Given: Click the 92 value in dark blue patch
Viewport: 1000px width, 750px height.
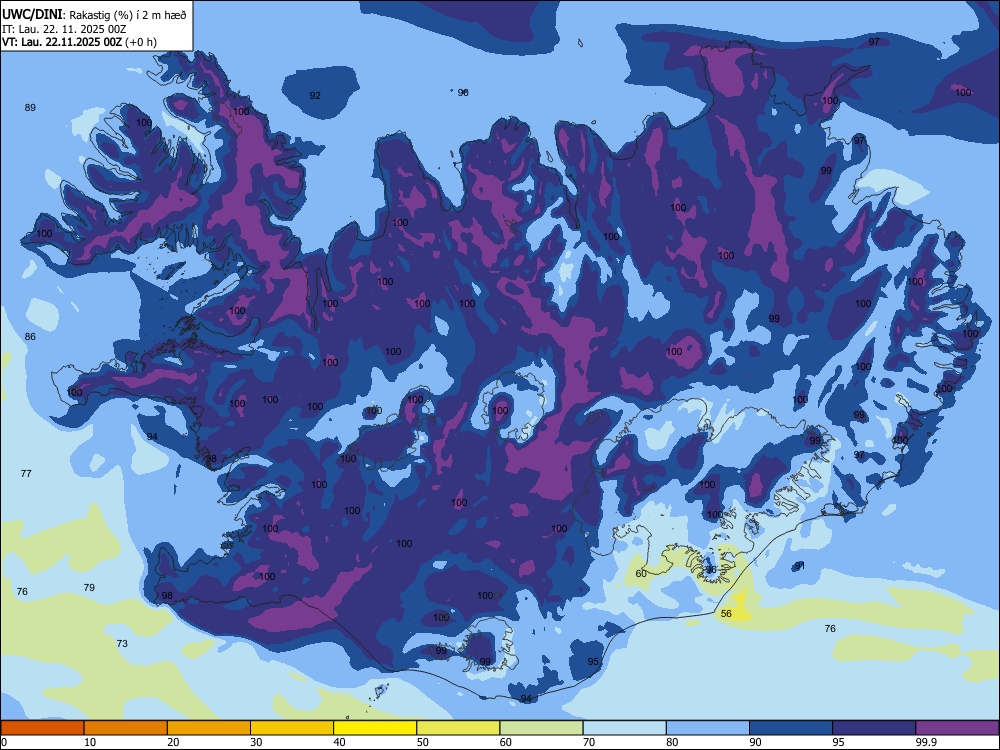Looking at the screenshot, I should (315, 96).
